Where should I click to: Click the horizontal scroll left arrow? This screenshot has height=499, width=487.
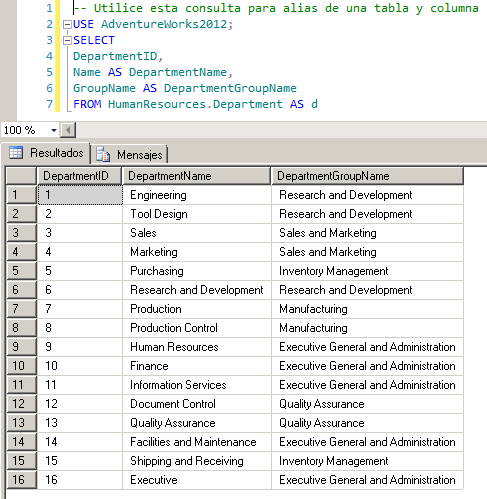(68, 130)
